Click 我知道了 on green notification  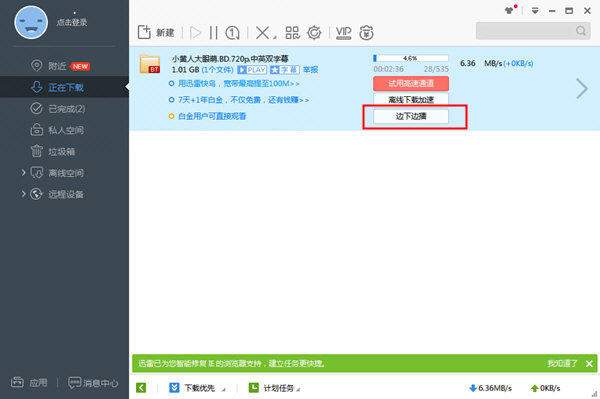(x=562, y=363)
